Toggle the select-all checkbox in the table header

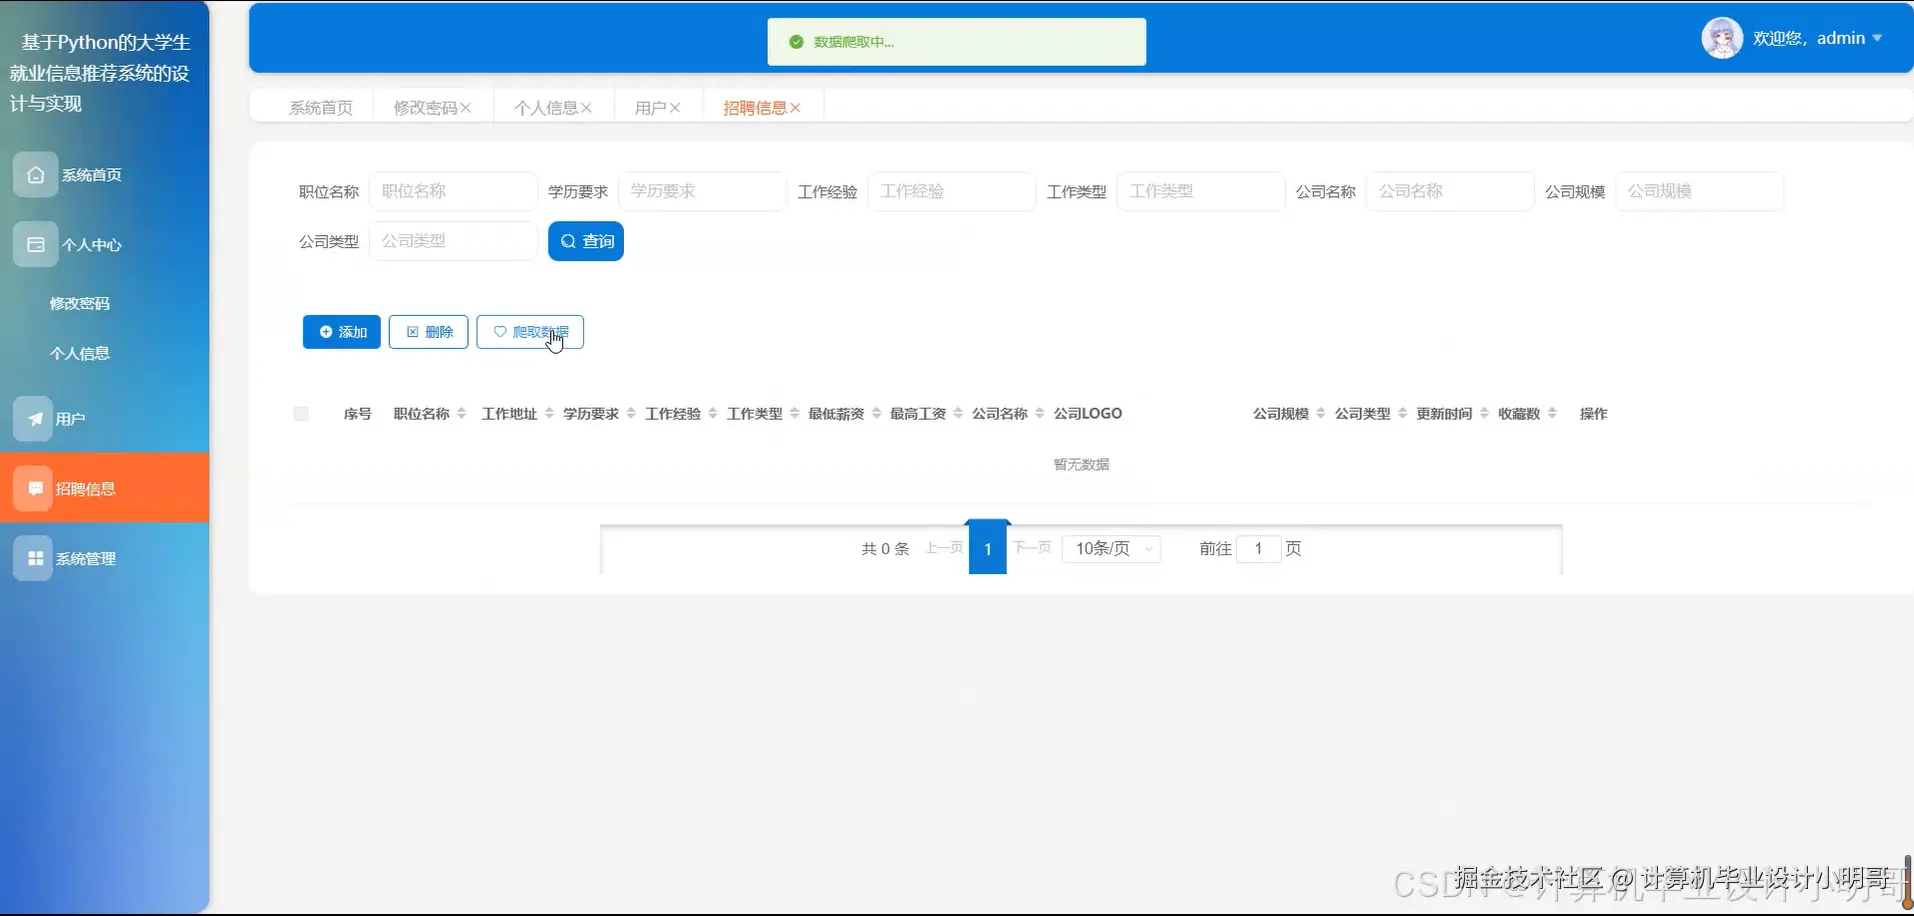click(300, 413)
